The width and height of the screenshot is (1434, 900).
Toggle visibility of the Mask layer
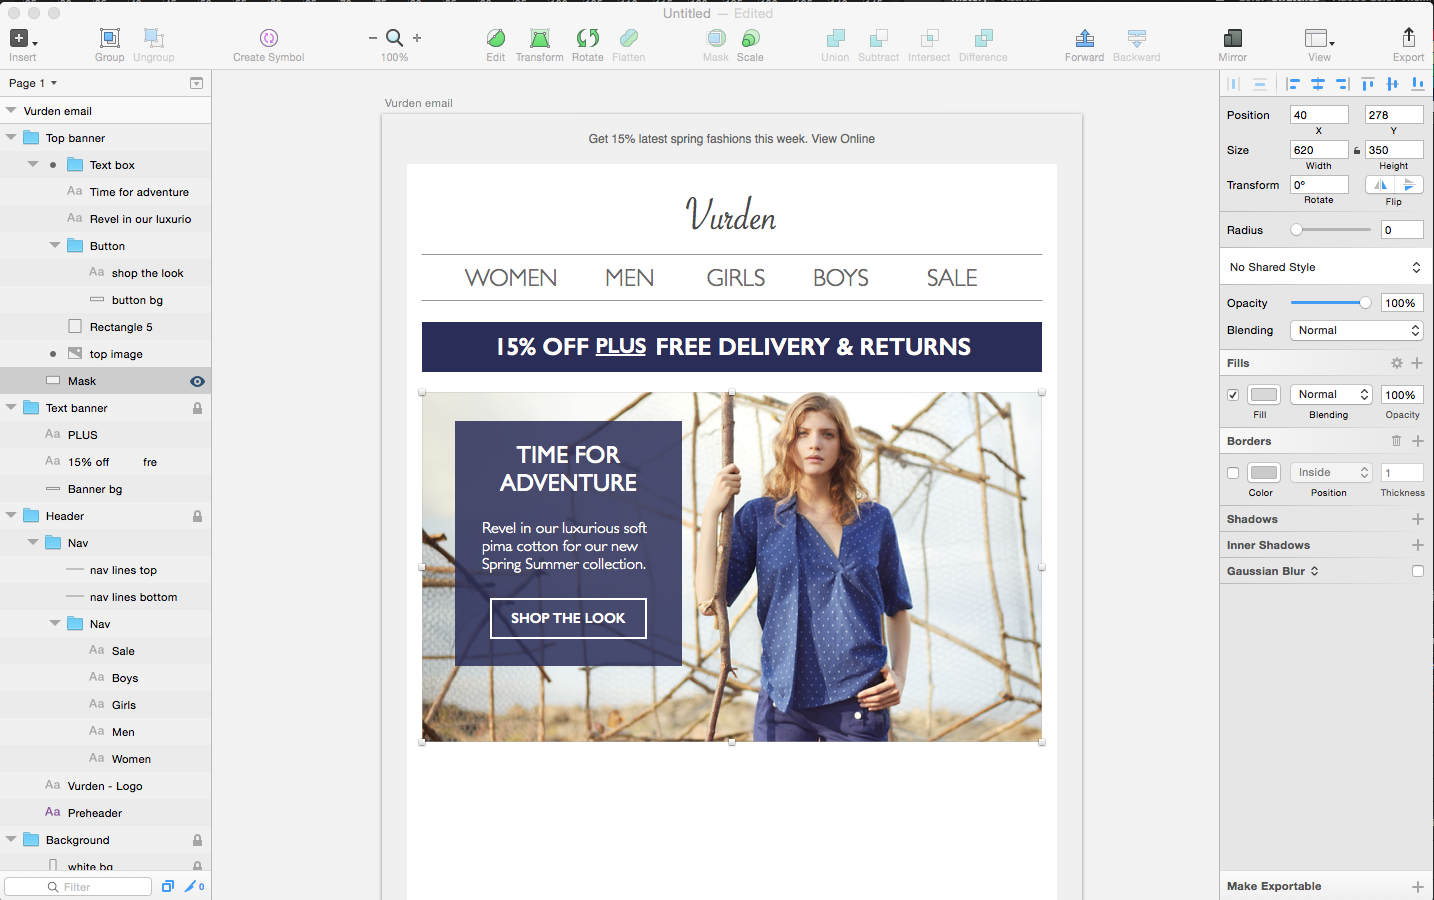click(197, 381)
